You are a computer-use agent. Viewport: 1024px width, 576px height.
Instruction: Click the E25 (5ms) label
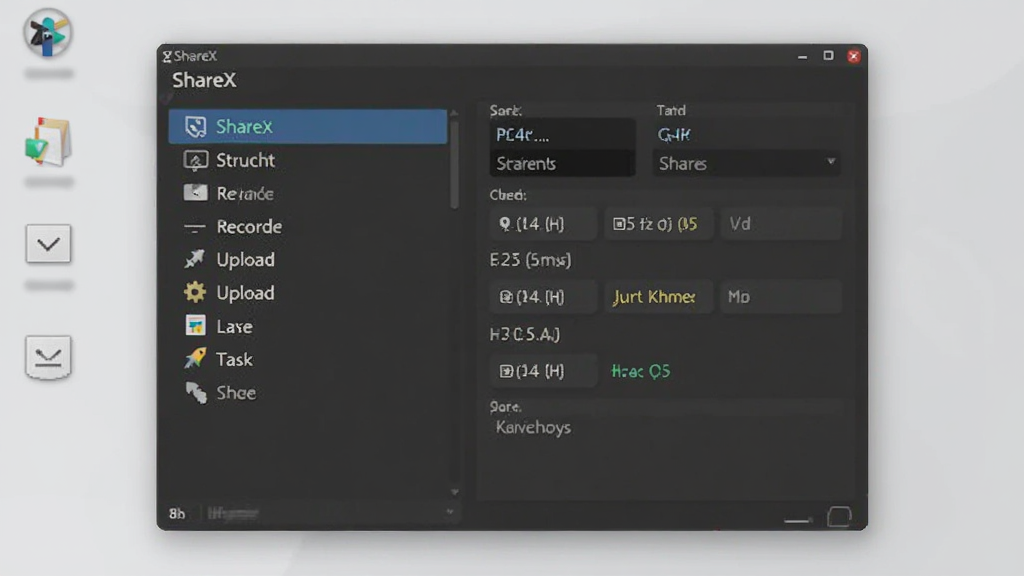click(x=530, y=260)
